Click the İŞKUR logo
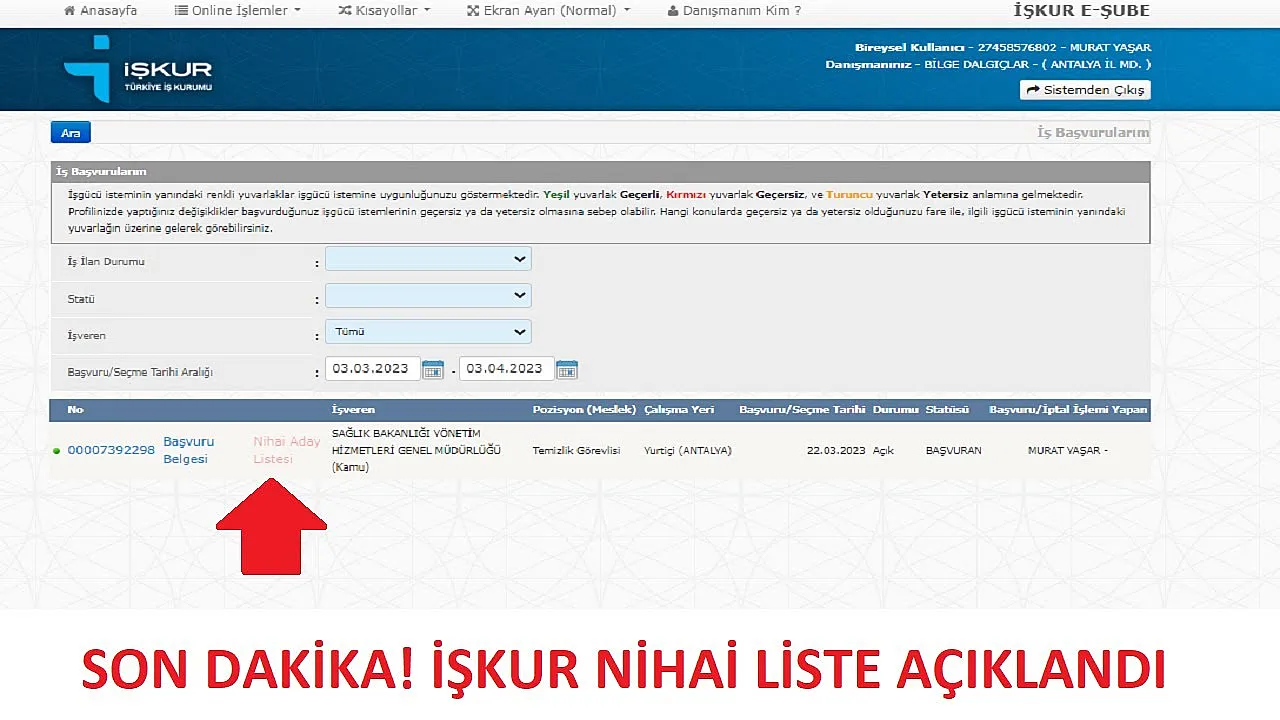 coord(138,70)
